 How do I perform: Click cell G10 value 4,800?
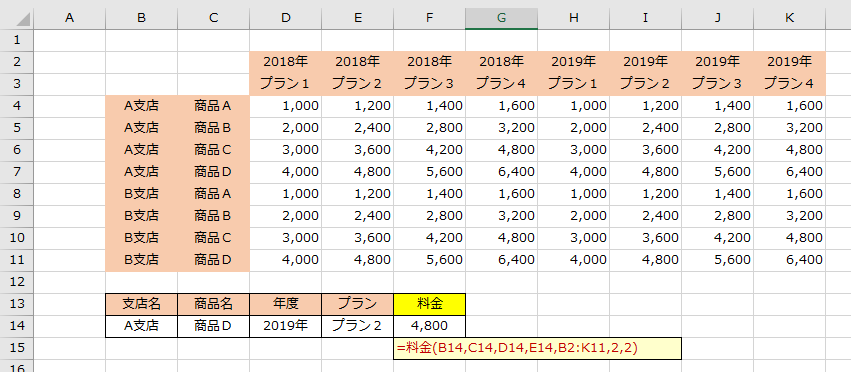click(501, 238)
